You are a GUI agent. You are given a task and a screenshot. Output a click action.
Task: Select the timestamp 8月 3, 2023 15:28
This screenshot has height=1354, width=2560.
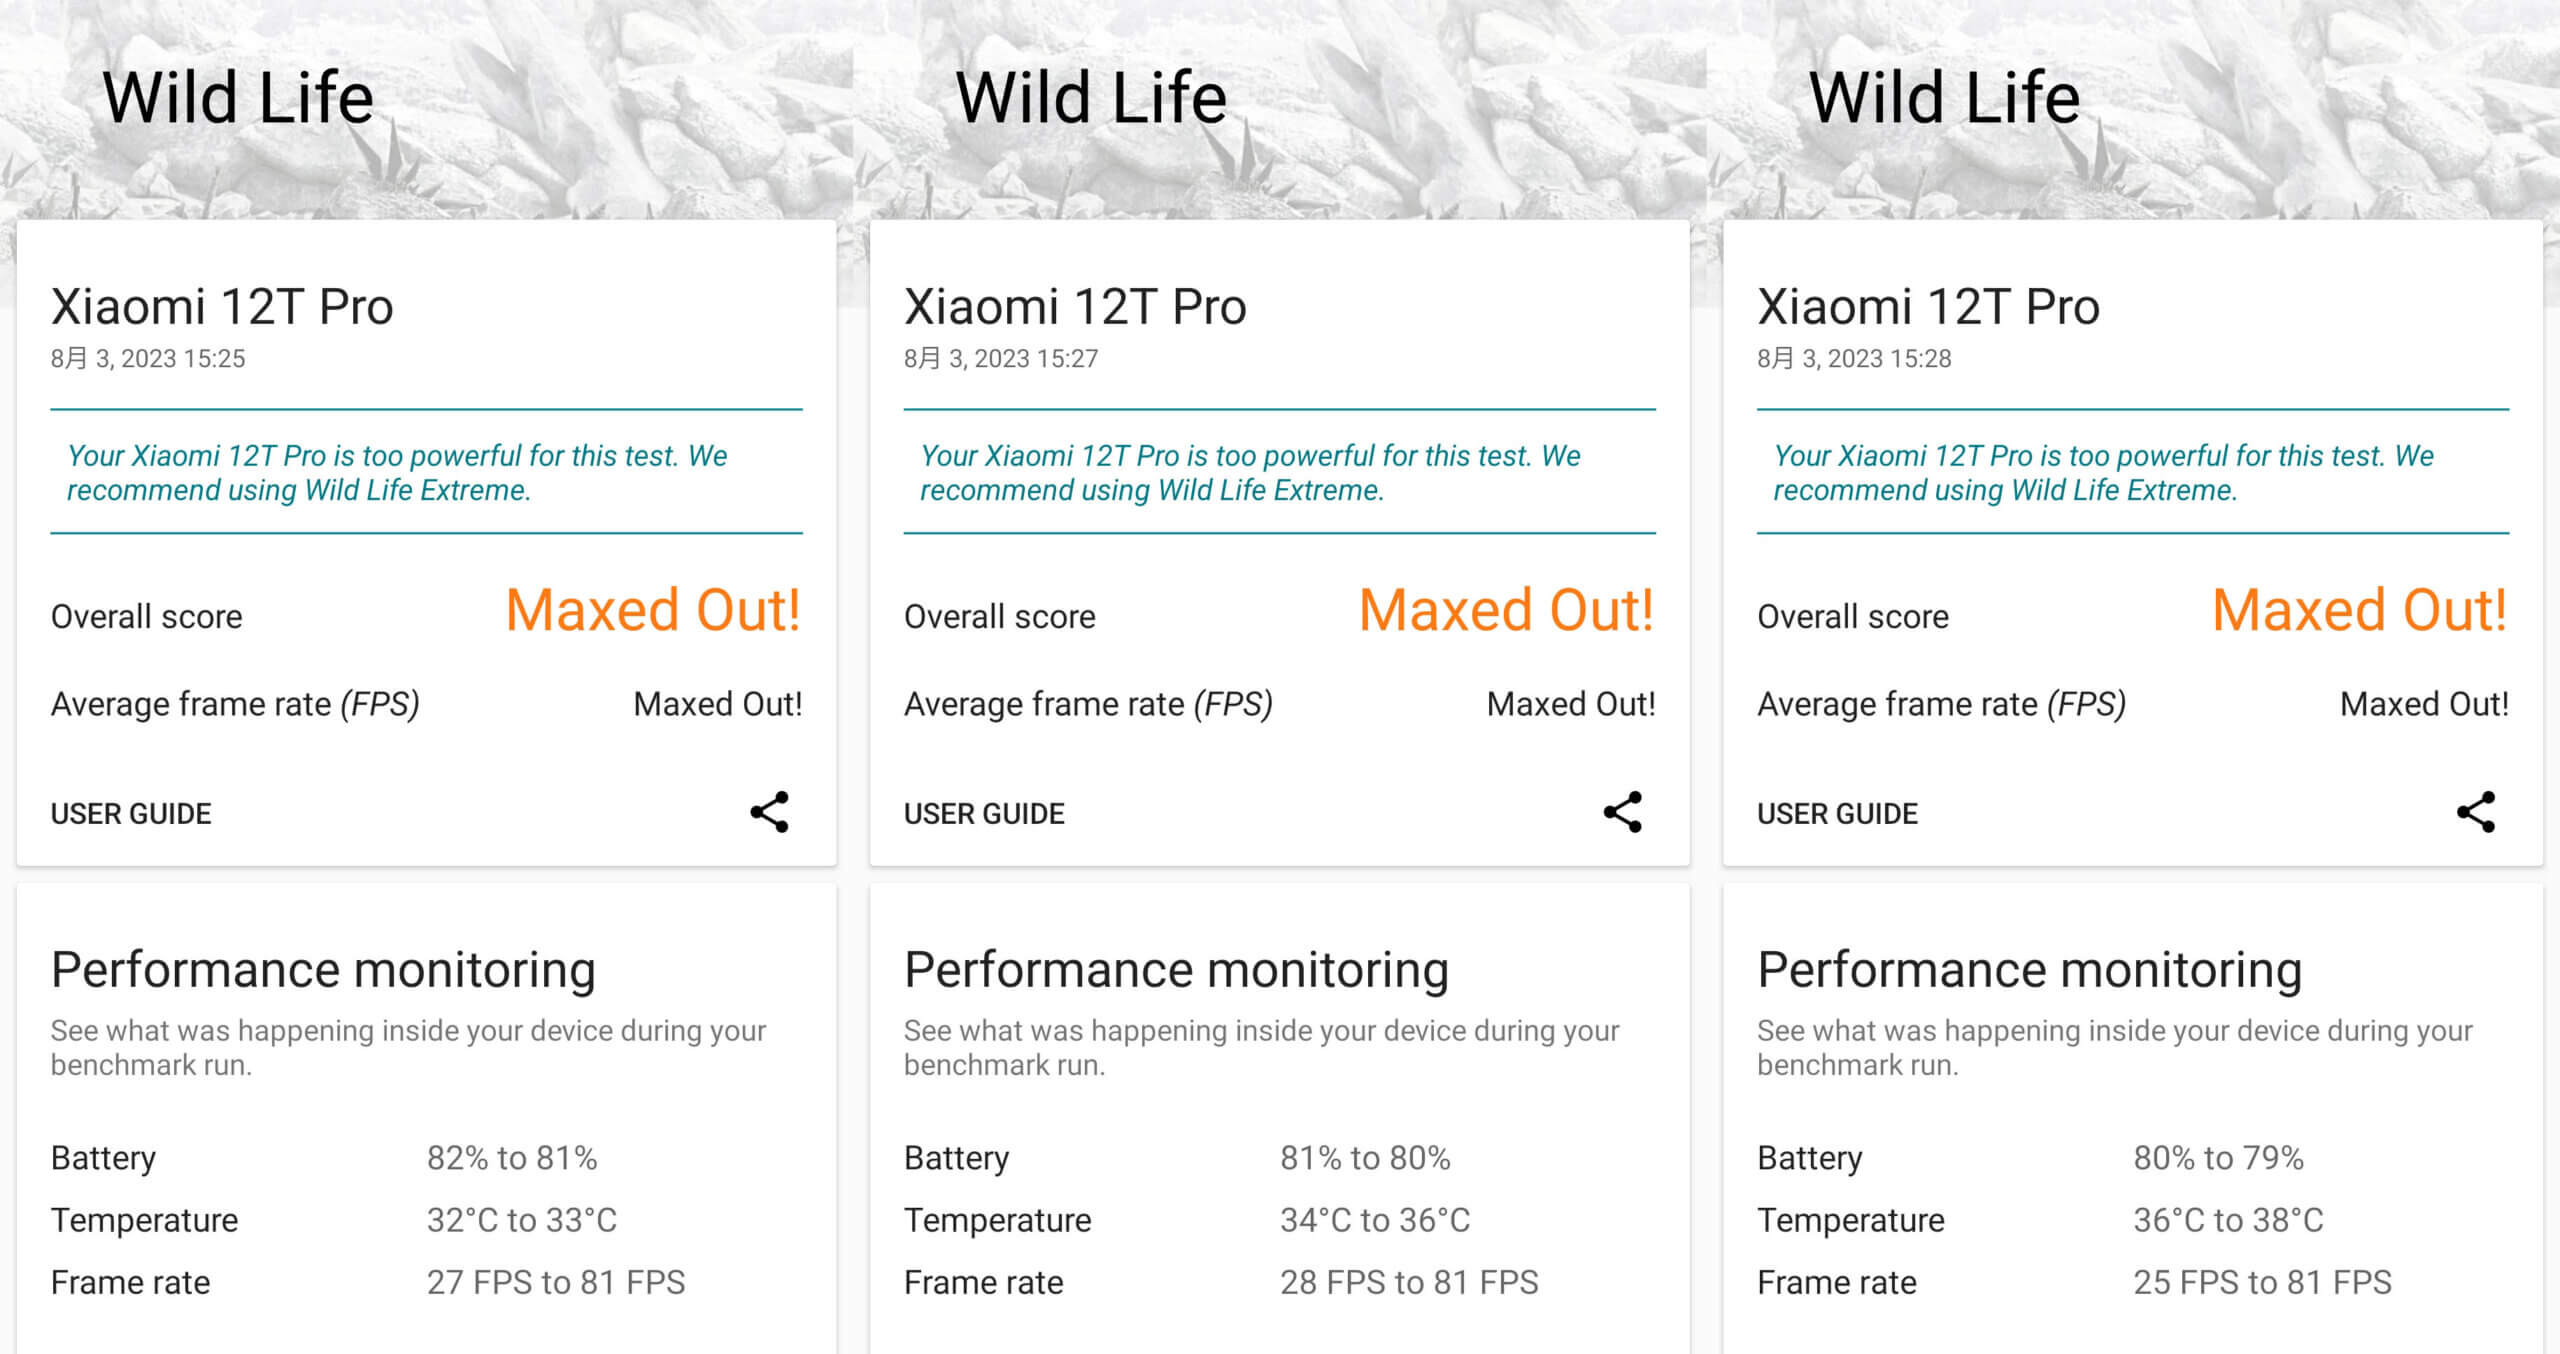coord(1854,358)
